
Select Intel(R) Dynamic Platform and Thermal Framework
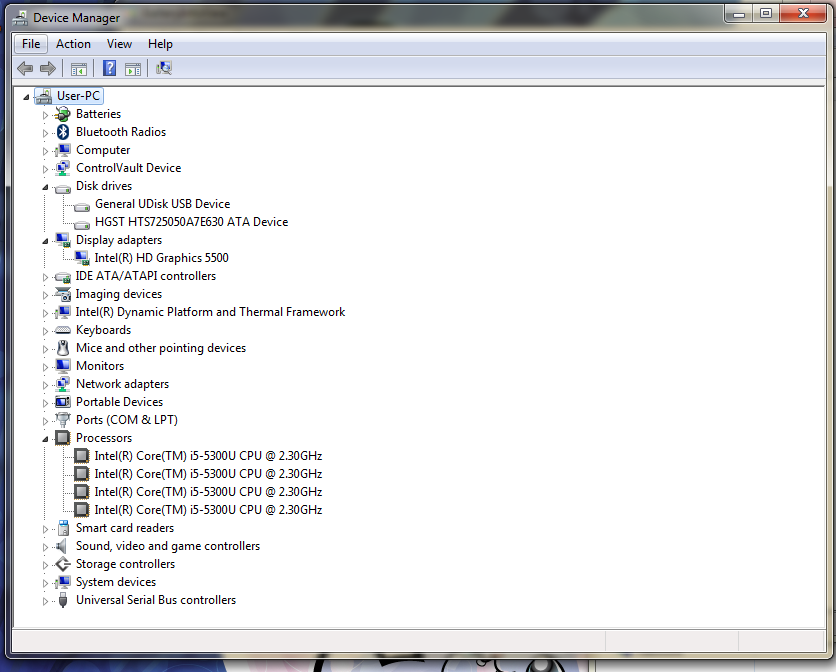click(210, 312)
